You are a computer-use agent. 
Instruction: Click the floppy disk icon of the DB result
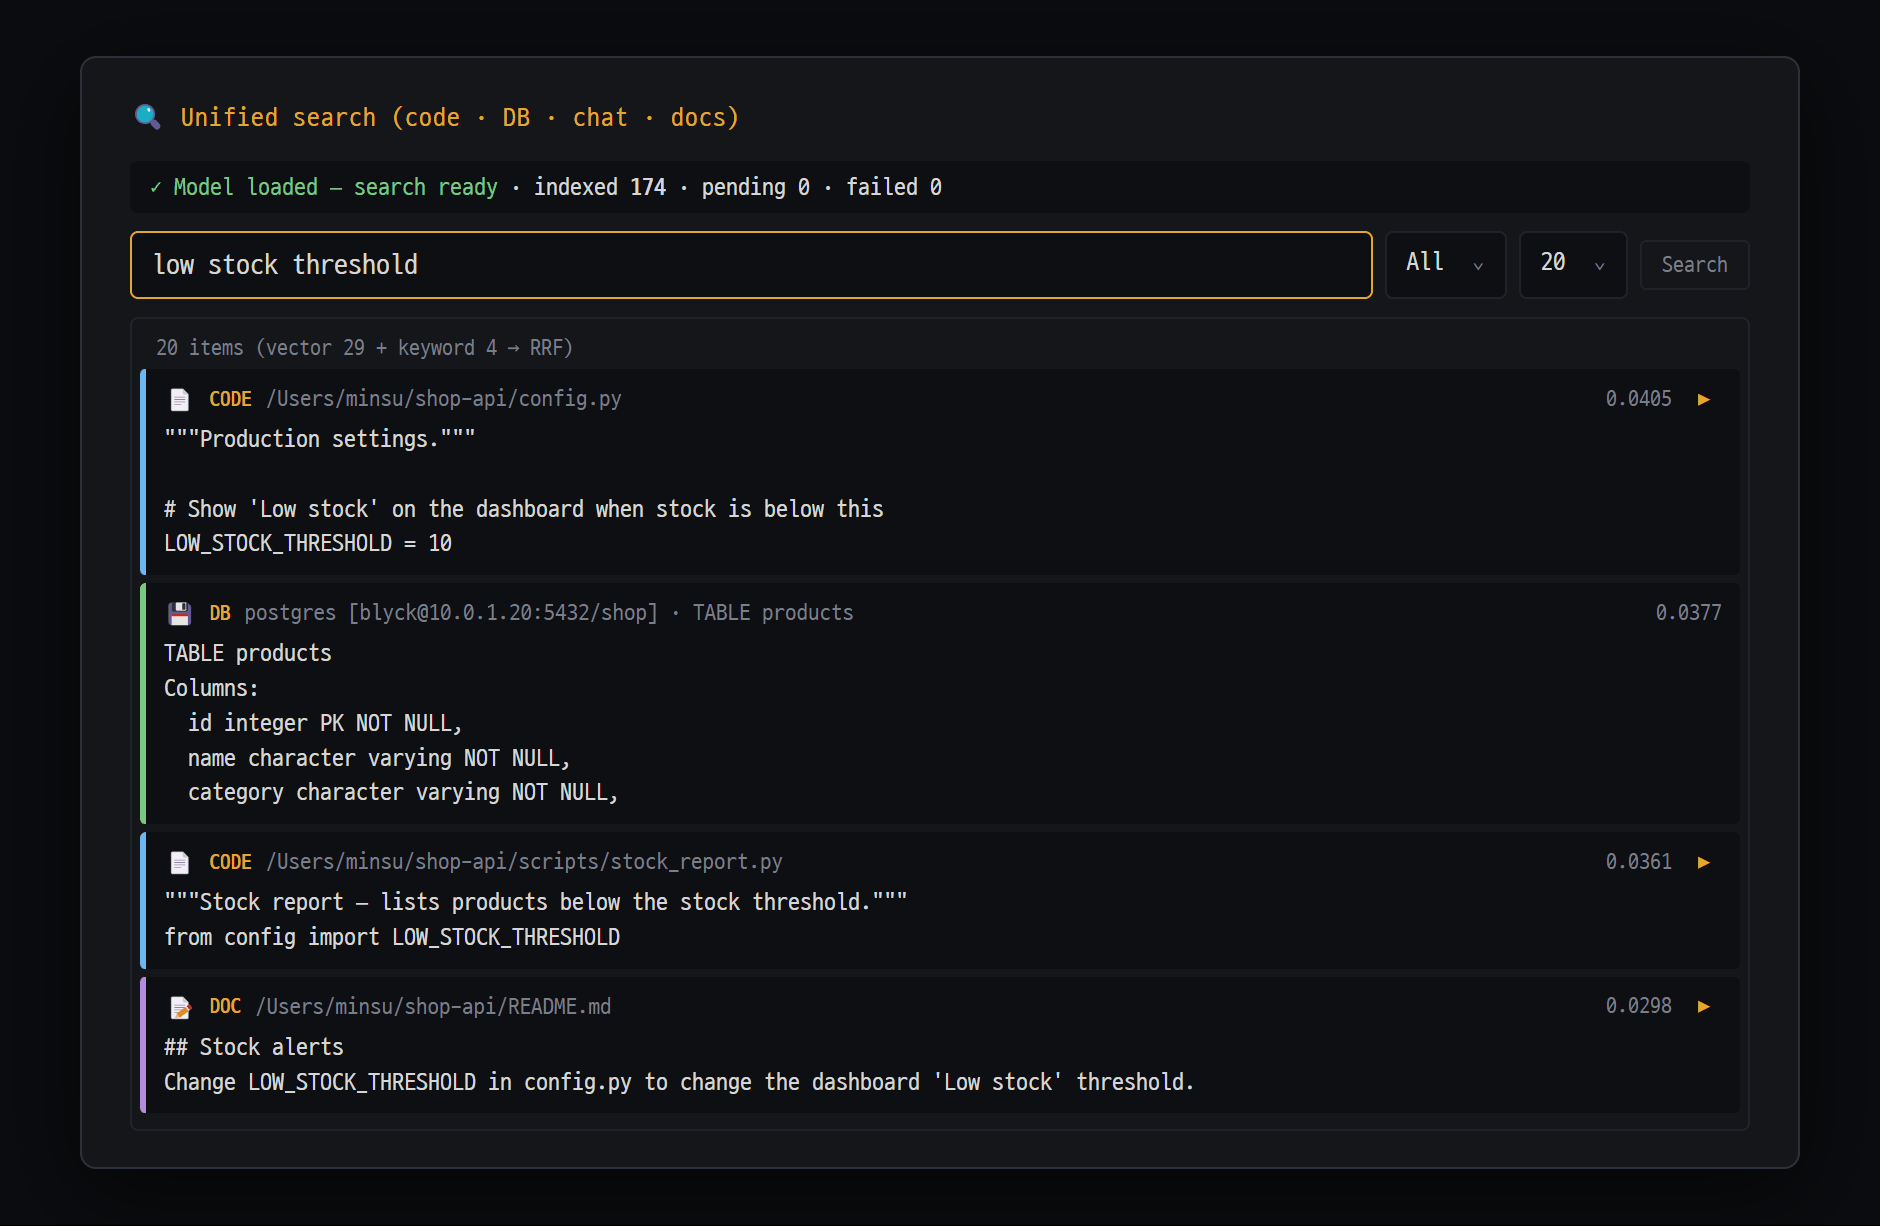(x=180, y=613)
